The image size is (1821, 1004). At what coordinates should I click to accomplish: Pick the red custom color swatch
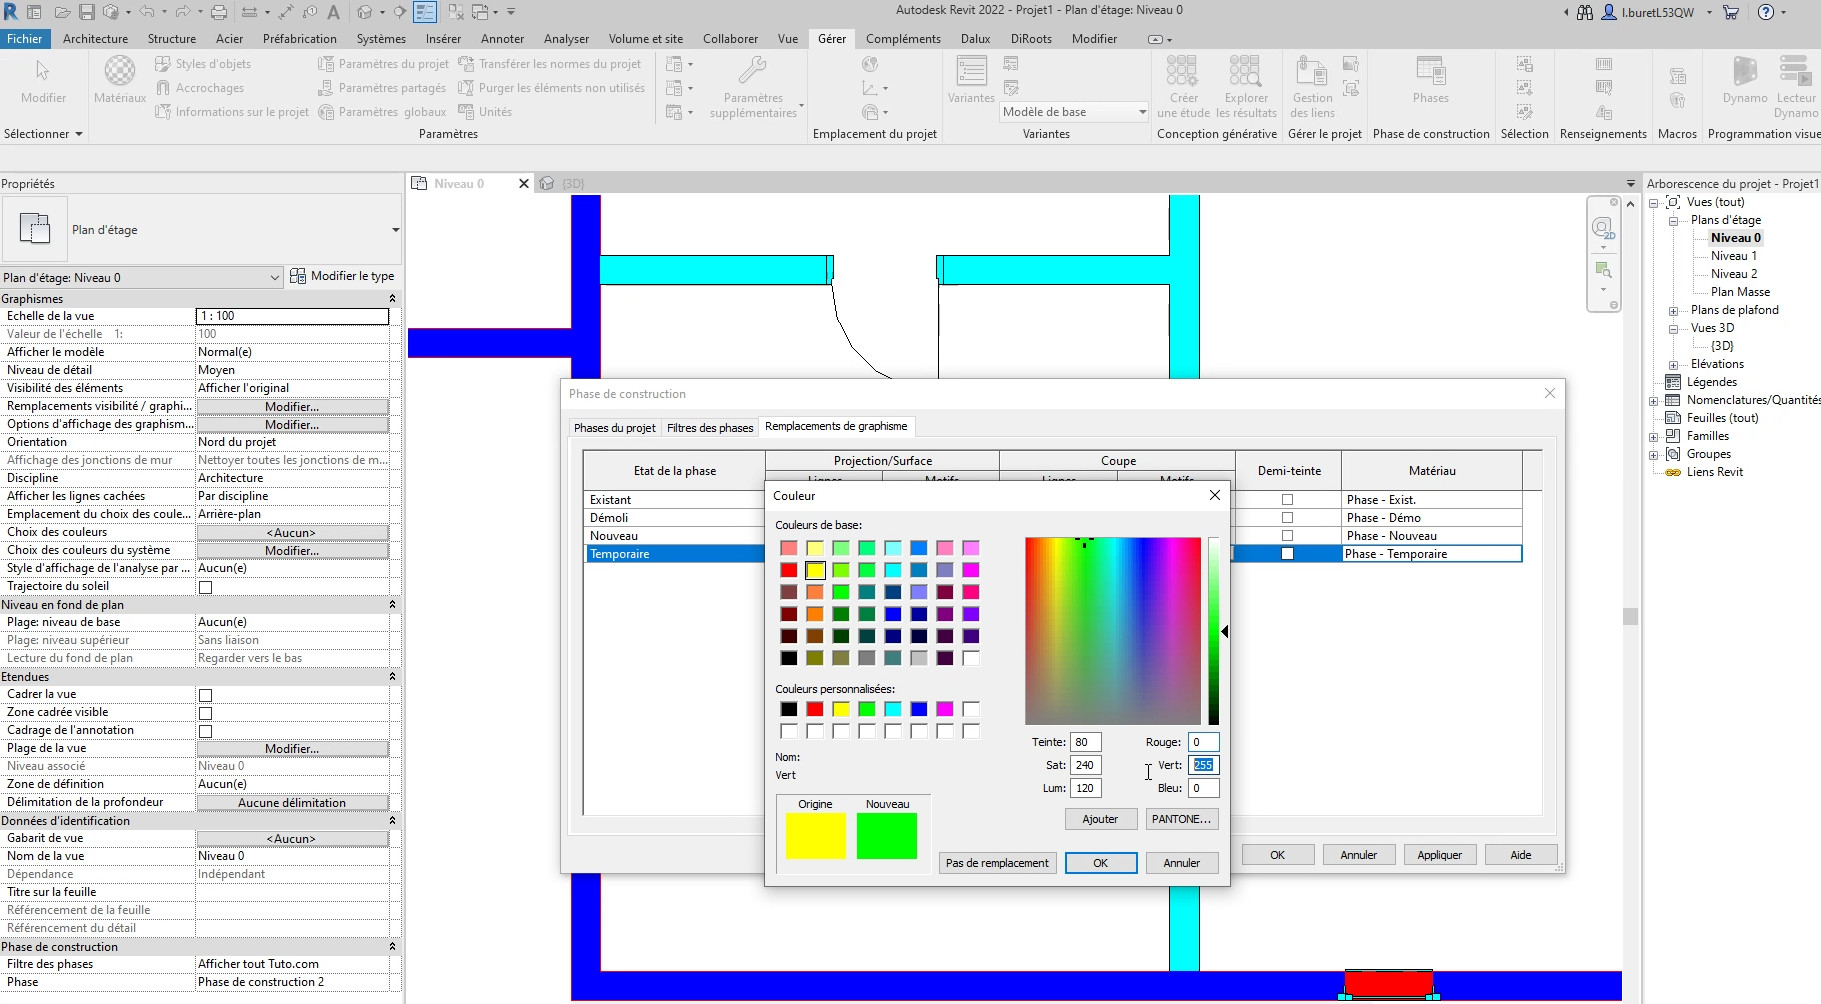(815, 709)
